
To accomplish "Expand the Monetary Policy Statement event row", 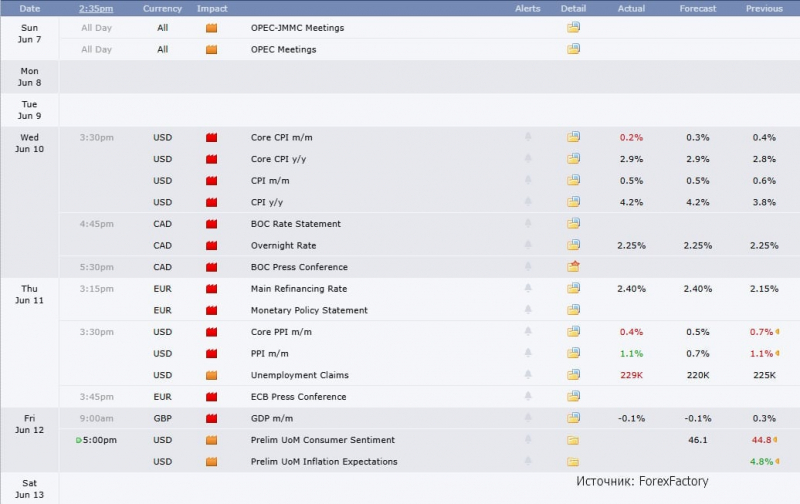I will [430, 310].
